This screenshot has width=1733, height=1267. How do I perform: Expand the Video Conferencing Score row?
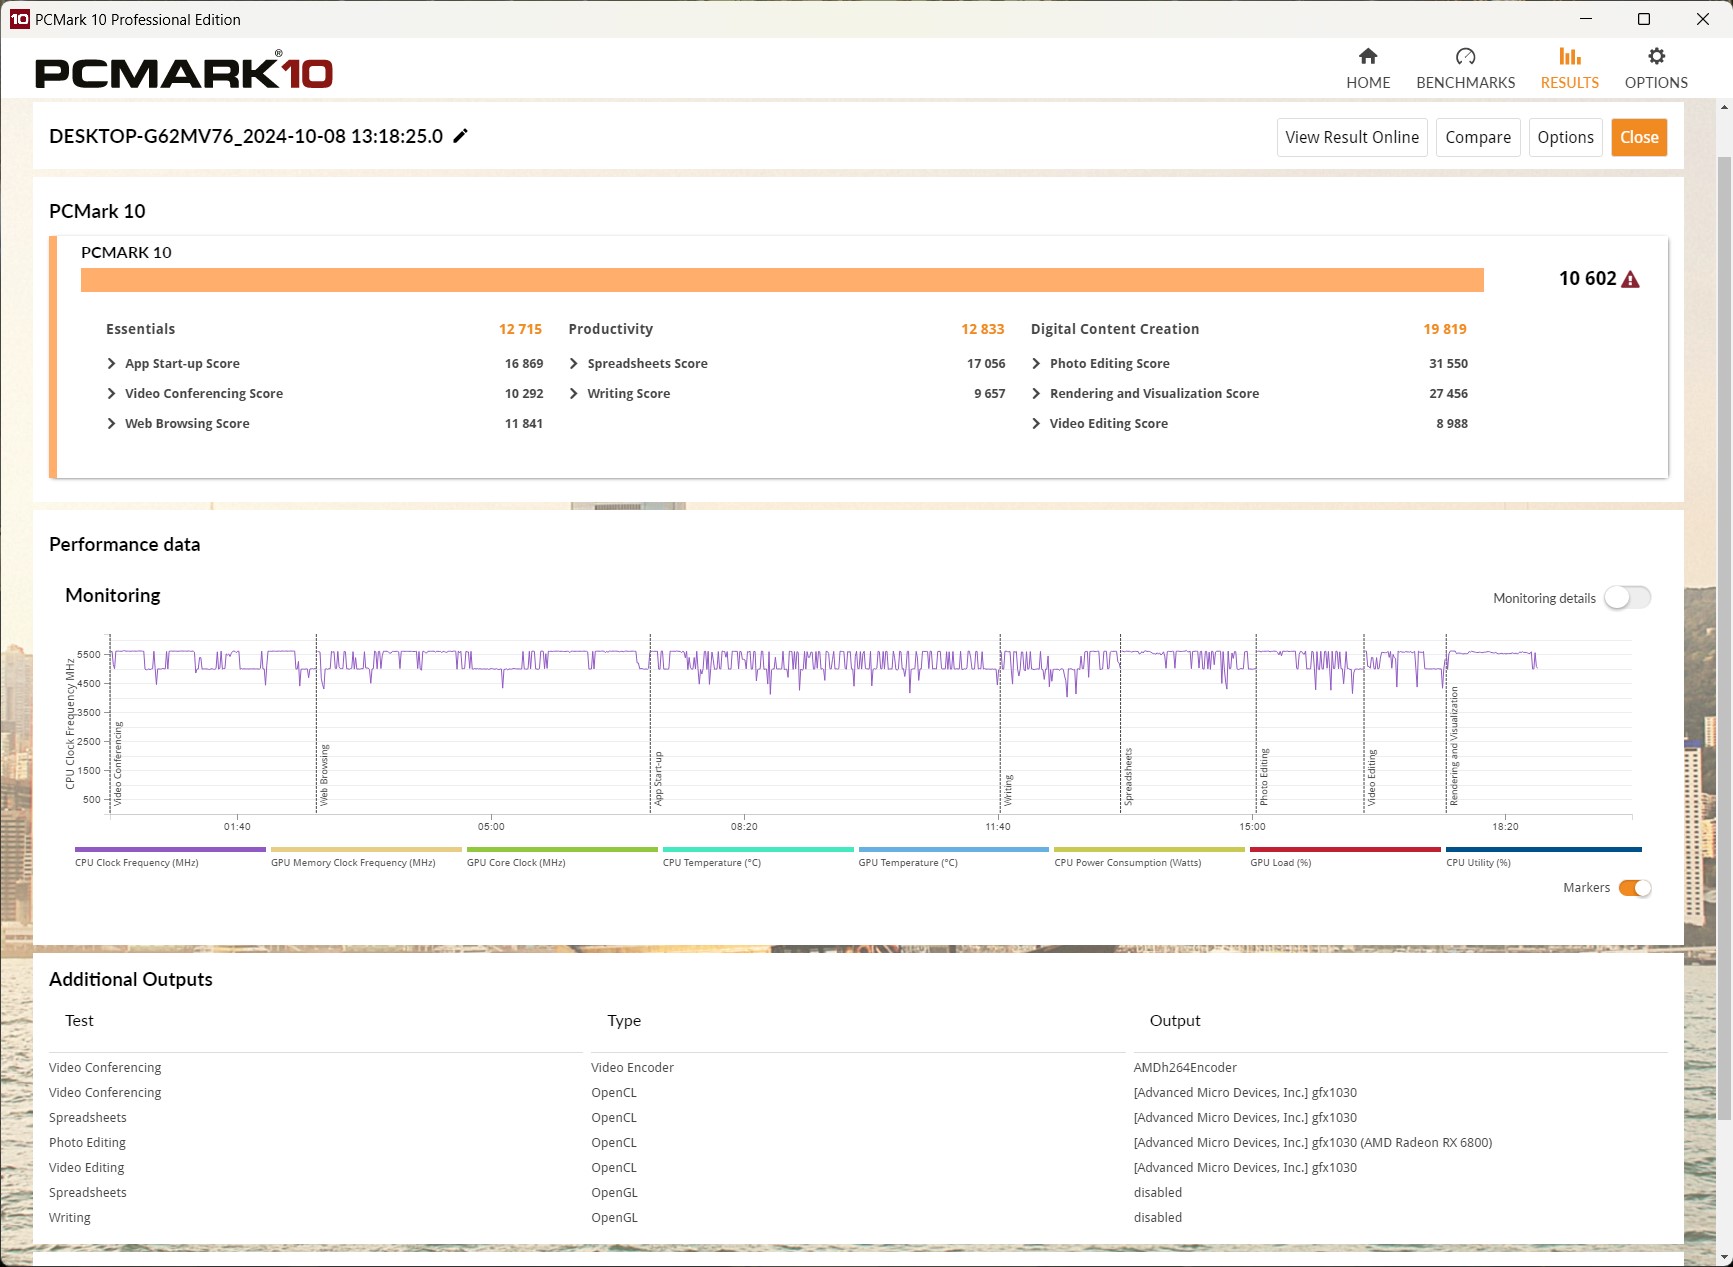111,394
